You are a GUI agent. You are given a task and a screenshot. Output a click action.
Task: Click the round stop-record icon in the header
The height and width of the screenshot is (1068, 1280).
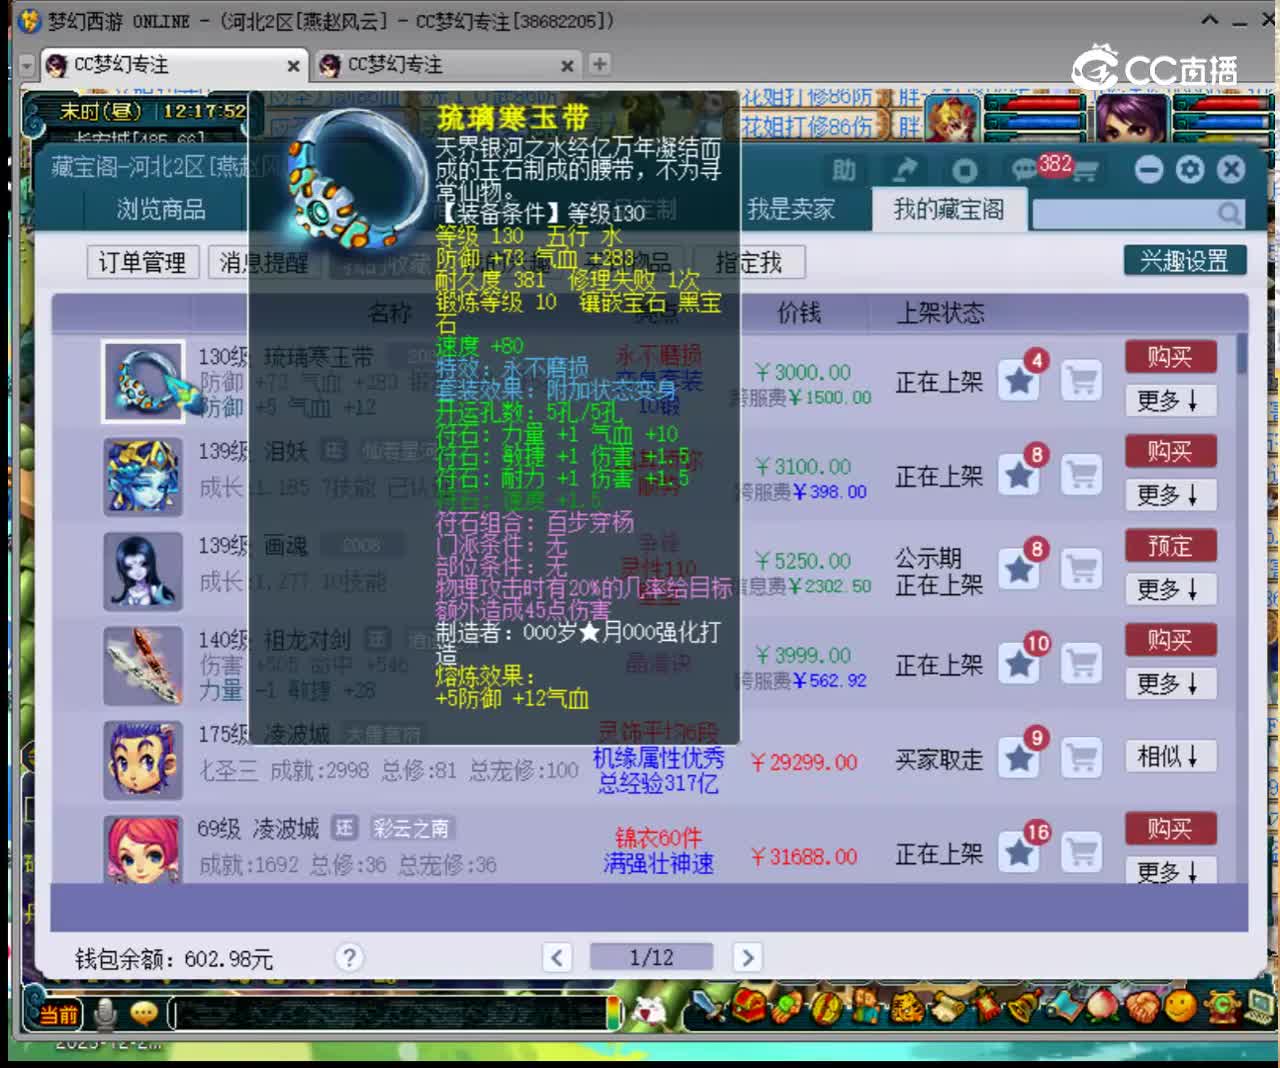(x=964, y=170)
